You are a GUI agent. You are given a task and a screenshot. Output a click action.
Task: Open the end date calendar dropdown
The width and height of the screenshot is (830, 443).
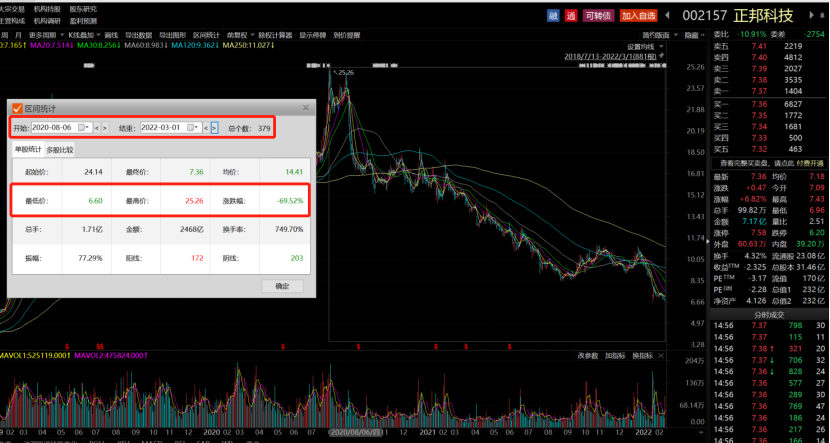pyautogui.click(x=194, y=128)
